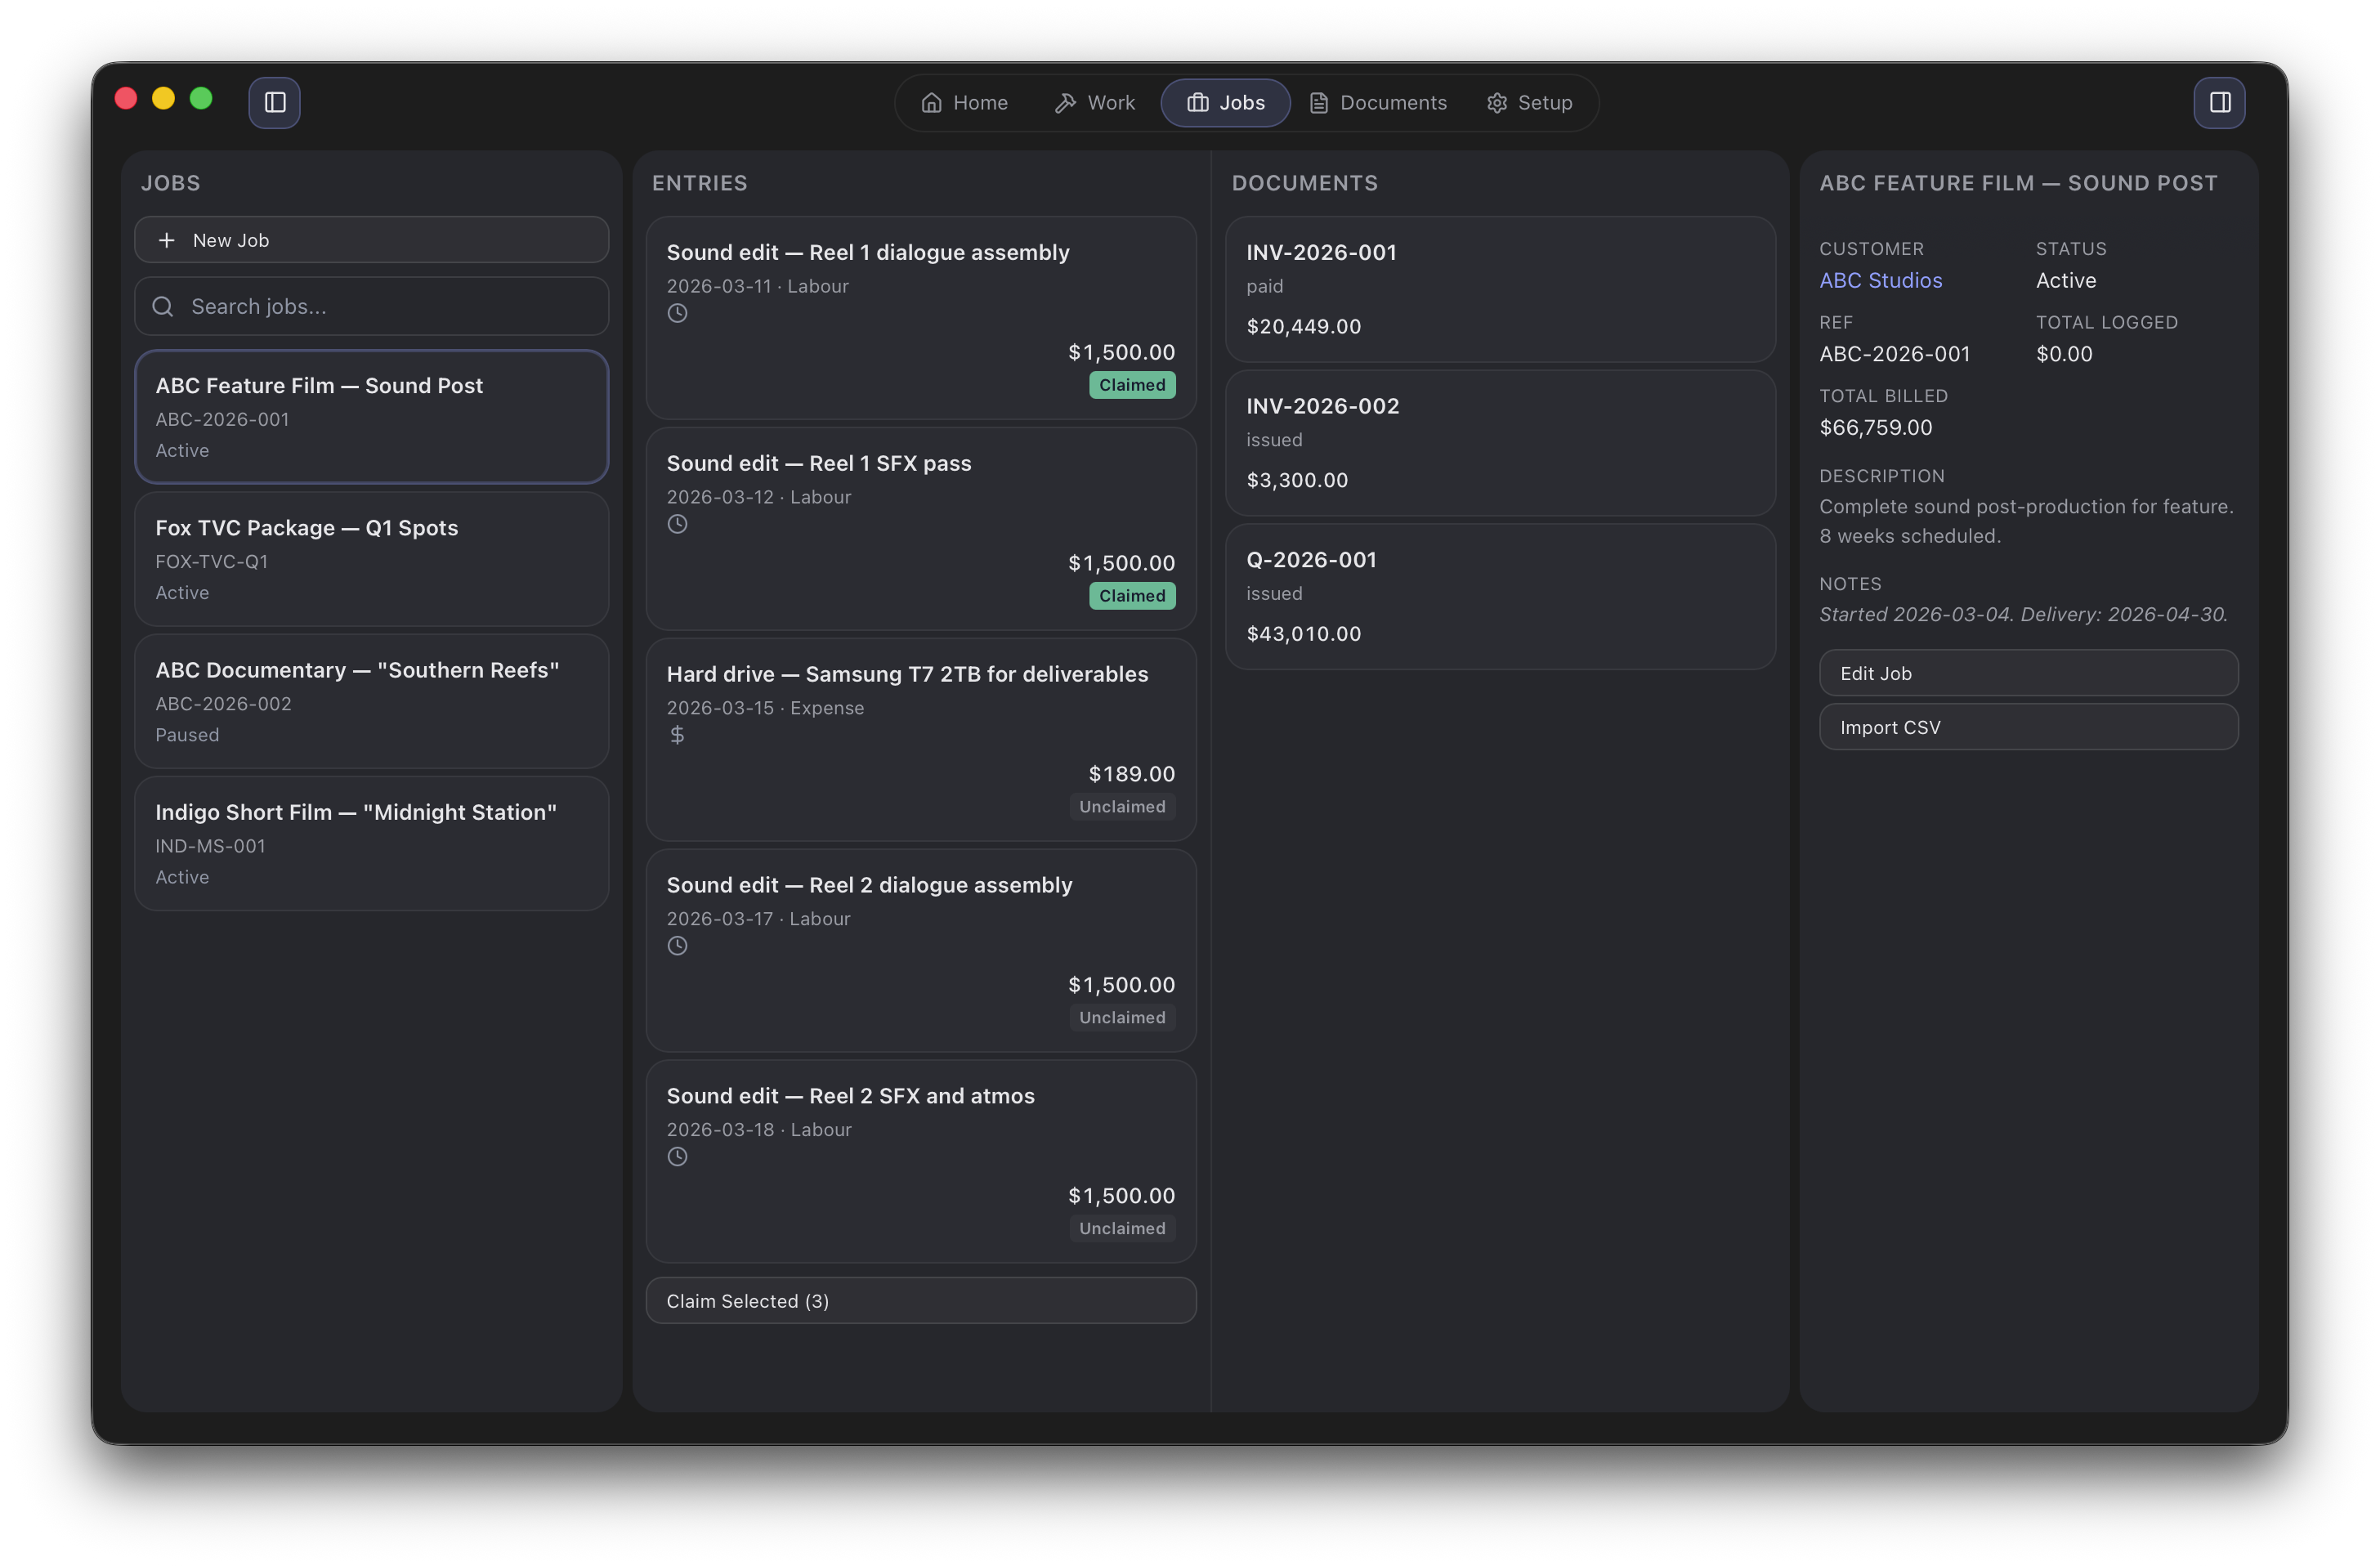Click clock icon on Reel 2 SFX and atmos
Viewport: 2380px width, 1566px height.
pos(677,1156)
